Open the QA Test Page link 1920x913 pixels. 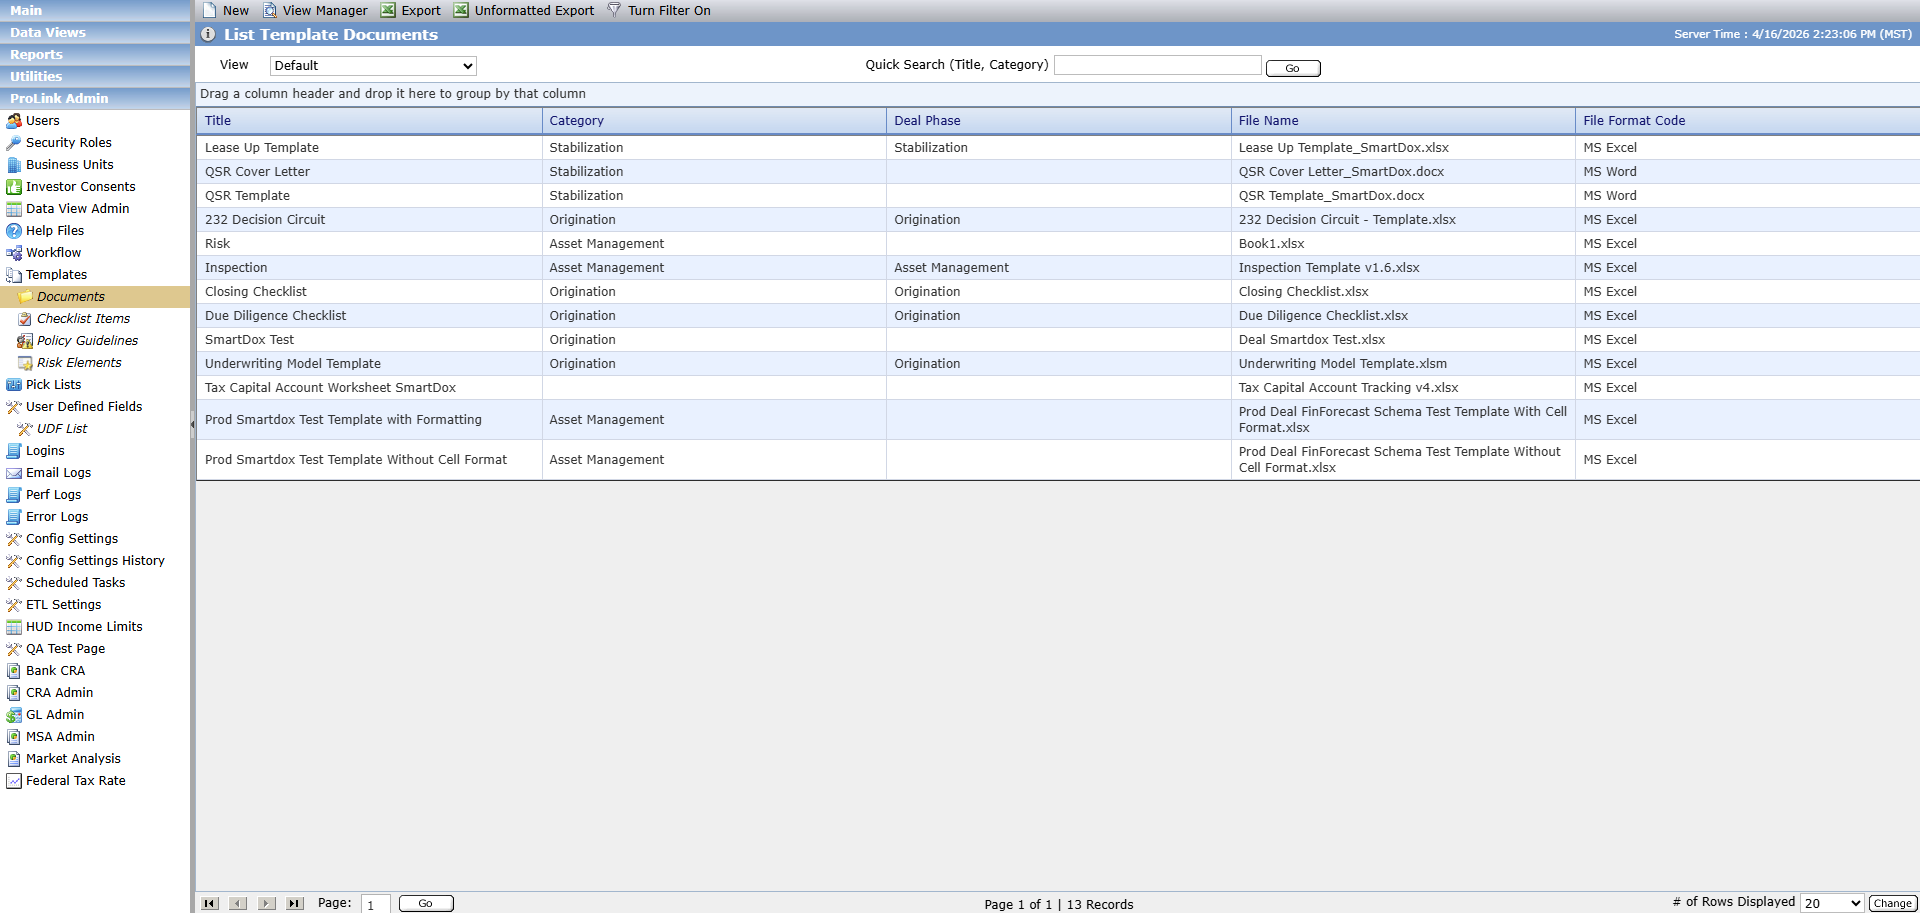(65, 649)
